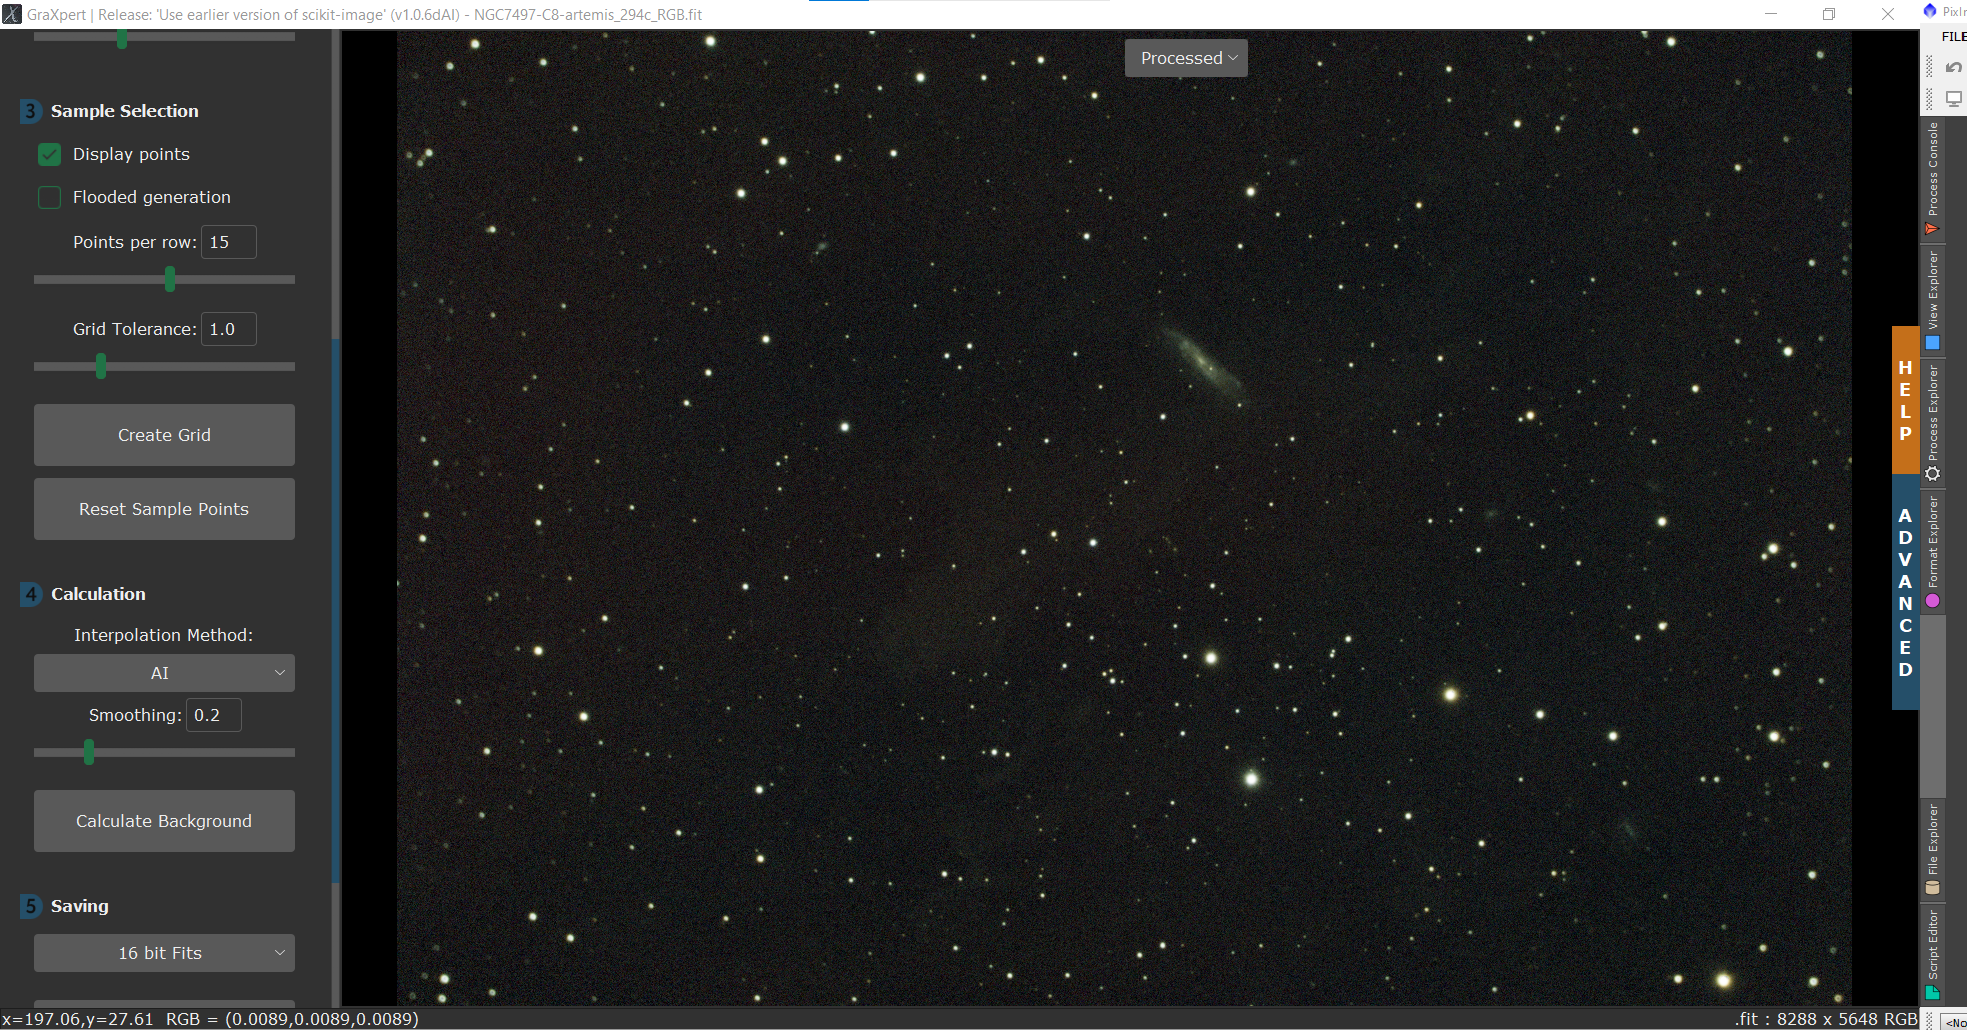
Task: Open the View Explorer side tab
Action: click(x=1933, y=299)
